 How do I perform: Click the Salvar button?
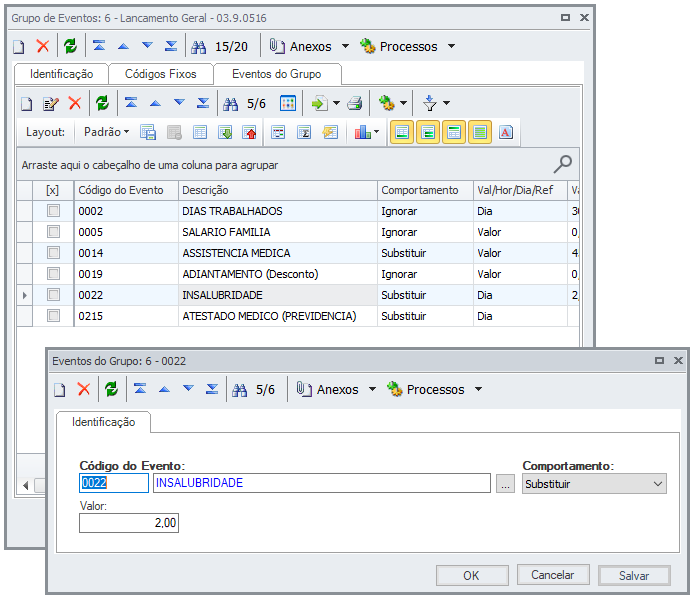[x=634, y=576]
